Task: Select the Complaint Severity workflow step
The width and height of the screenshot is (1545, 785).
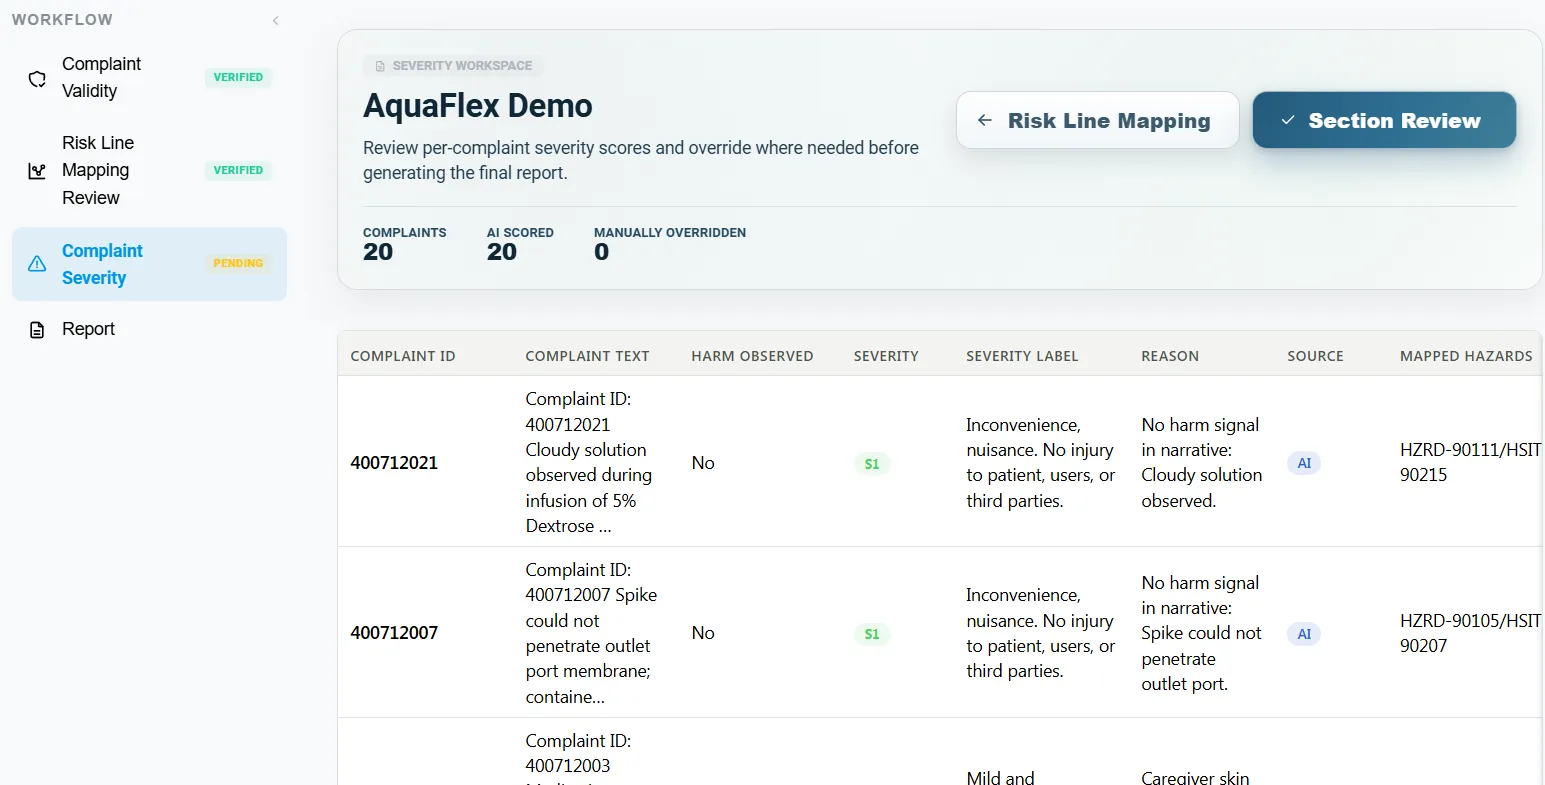Action: tap(149, 264)
